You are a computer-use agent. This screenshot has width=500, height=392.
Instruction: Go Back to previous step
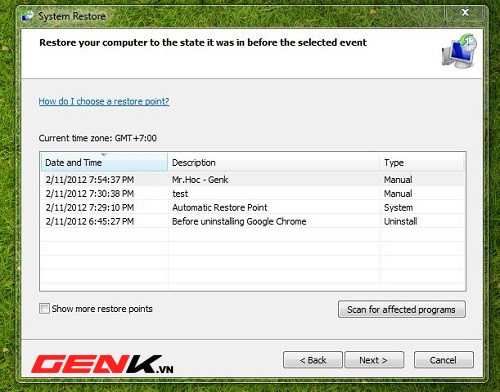tap(313, 360)
